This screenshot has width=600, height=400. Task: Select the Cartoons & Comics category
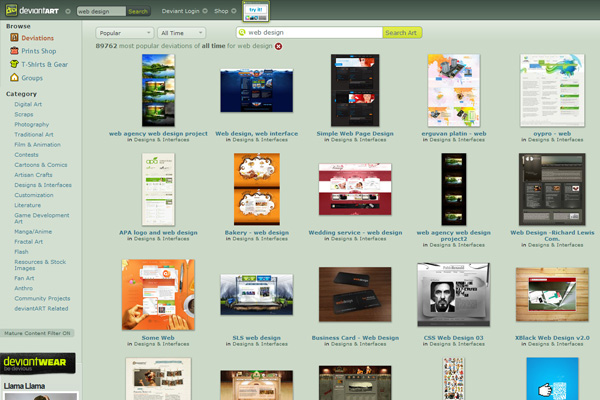41,165
